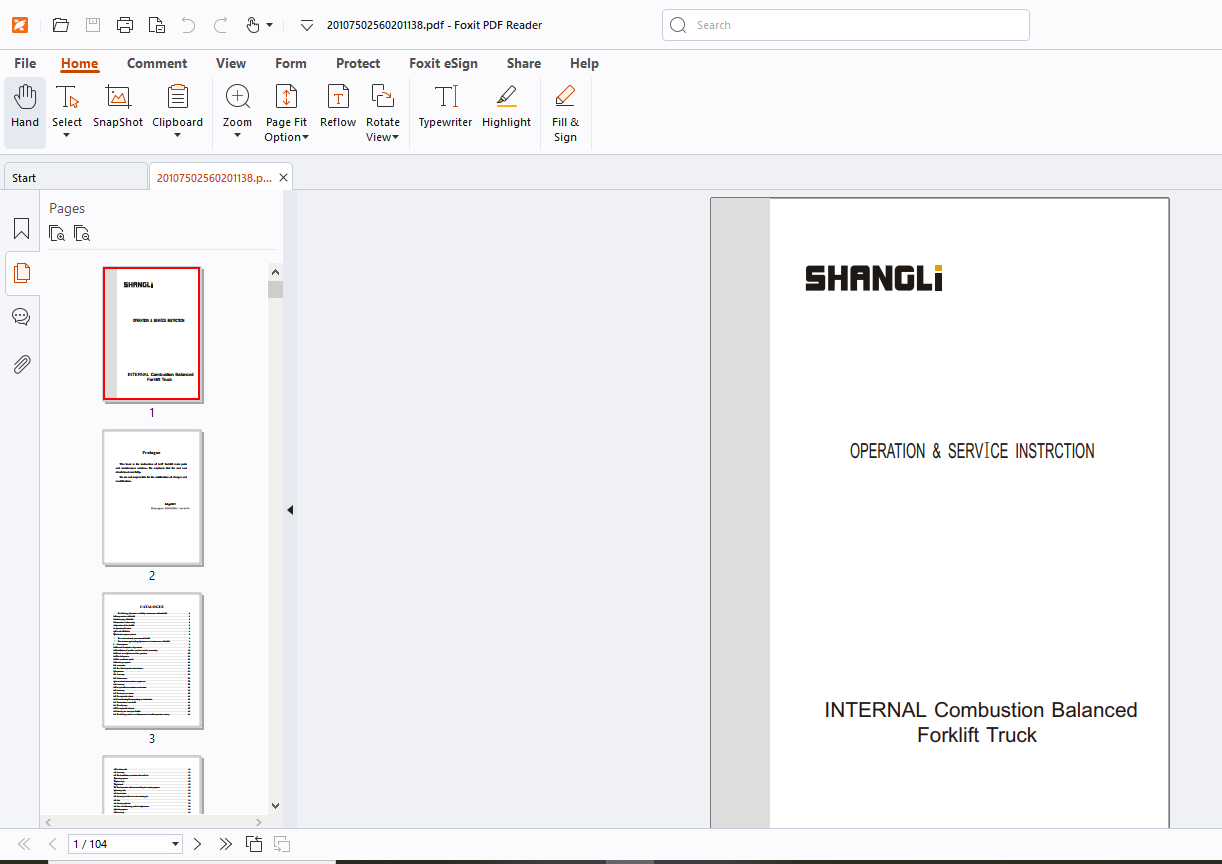Screen dimensions: 1222x864
Task: Expand the Zoom dropdown arrow
Action: tap(238, 136)
